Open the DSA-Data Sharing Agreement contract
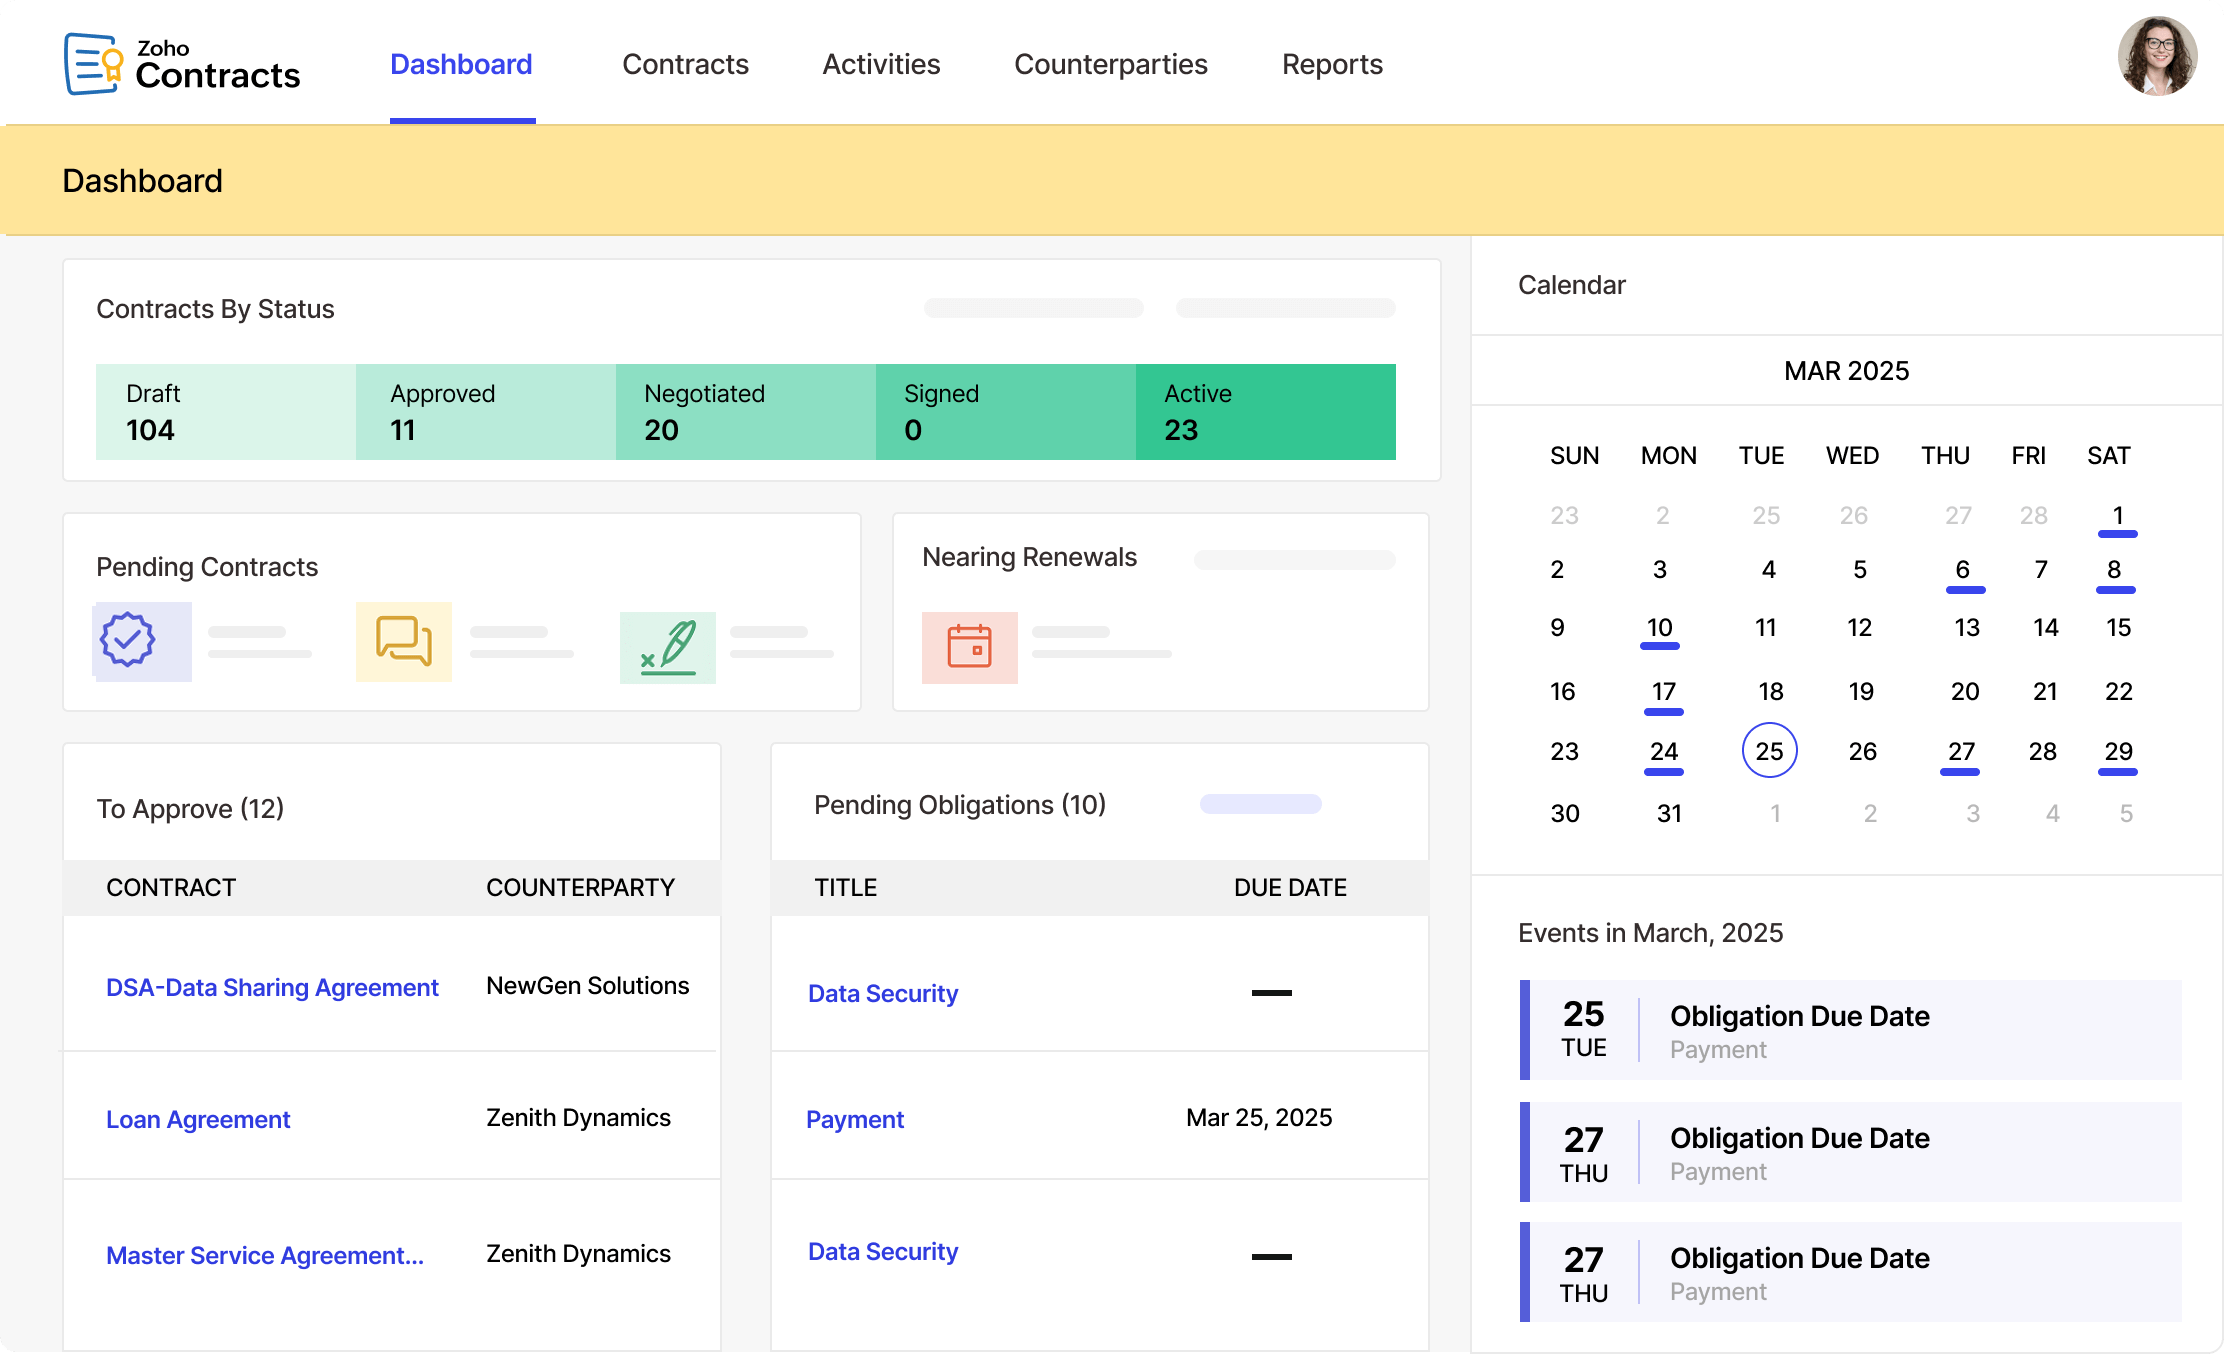 pyautogui.click(x=272, y=987)
